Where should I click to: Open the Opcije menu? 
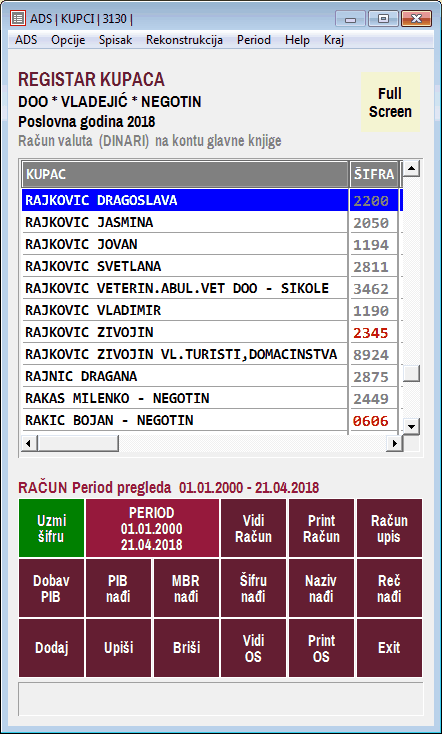coord(68,40)
